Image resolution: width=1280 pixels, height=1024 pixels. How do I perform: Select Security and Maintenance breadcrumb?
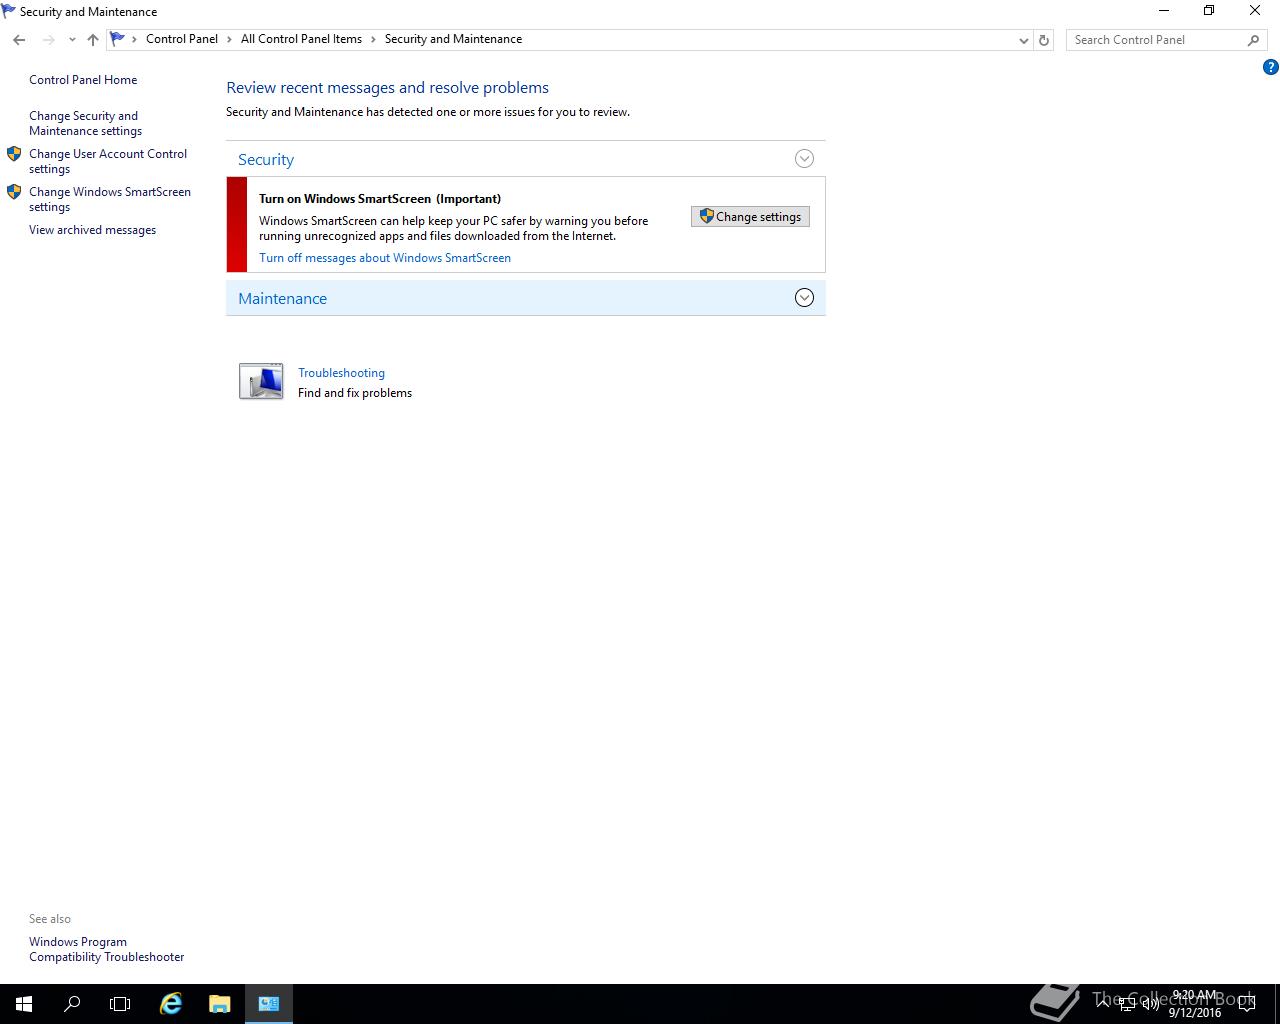[453, 39]
